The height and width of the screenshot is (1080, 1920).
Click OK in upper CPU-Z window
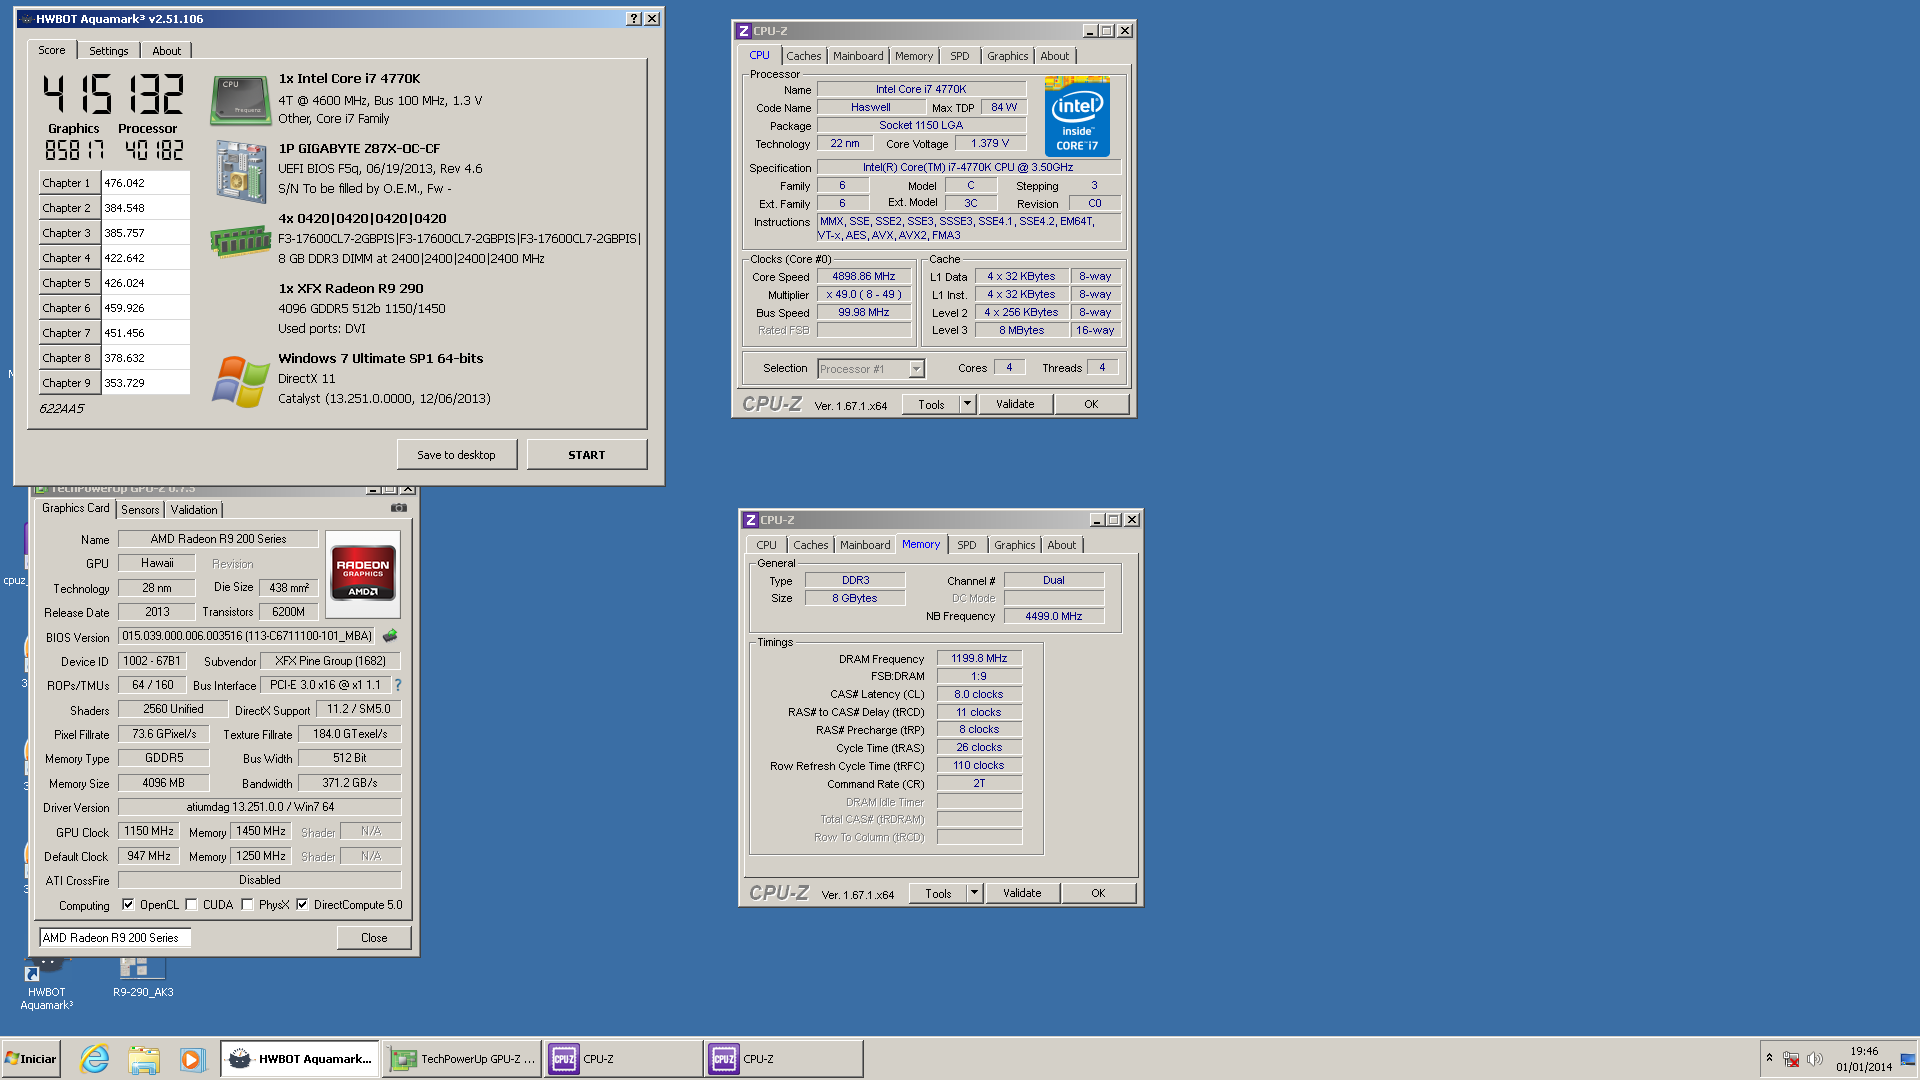point(1091,404)
